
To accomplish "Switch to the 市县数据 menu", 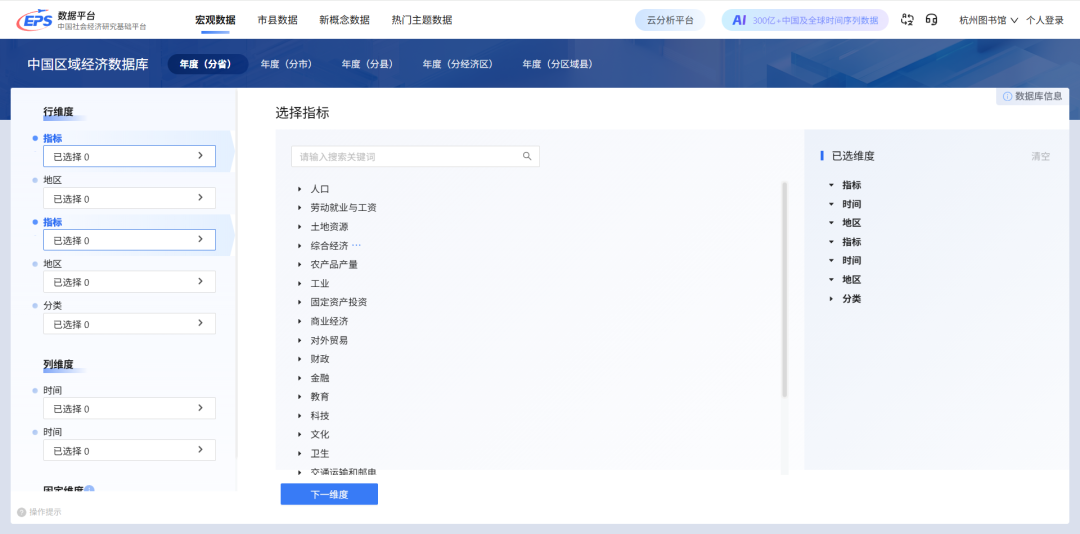I will 277,20.
